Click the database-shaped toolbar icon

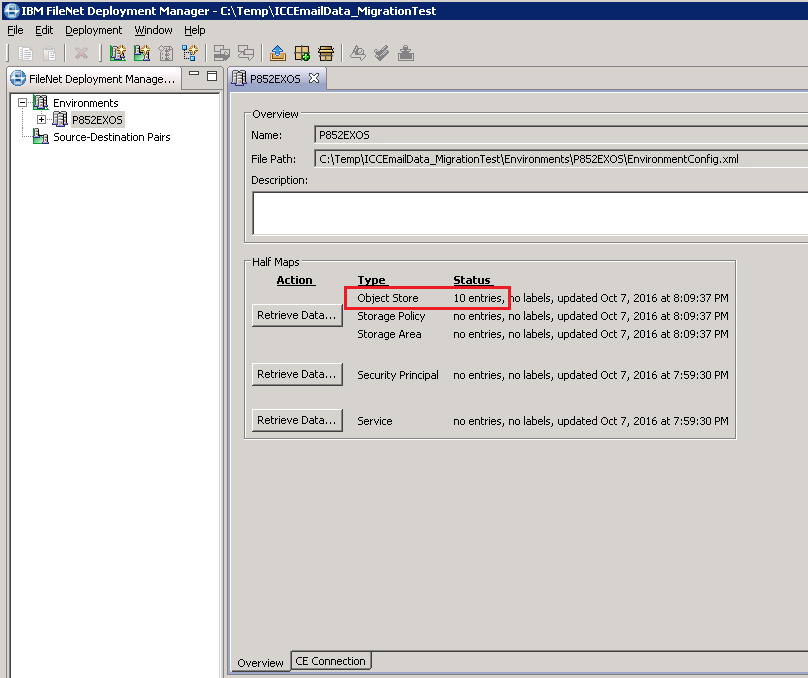[x=325, y=53]
